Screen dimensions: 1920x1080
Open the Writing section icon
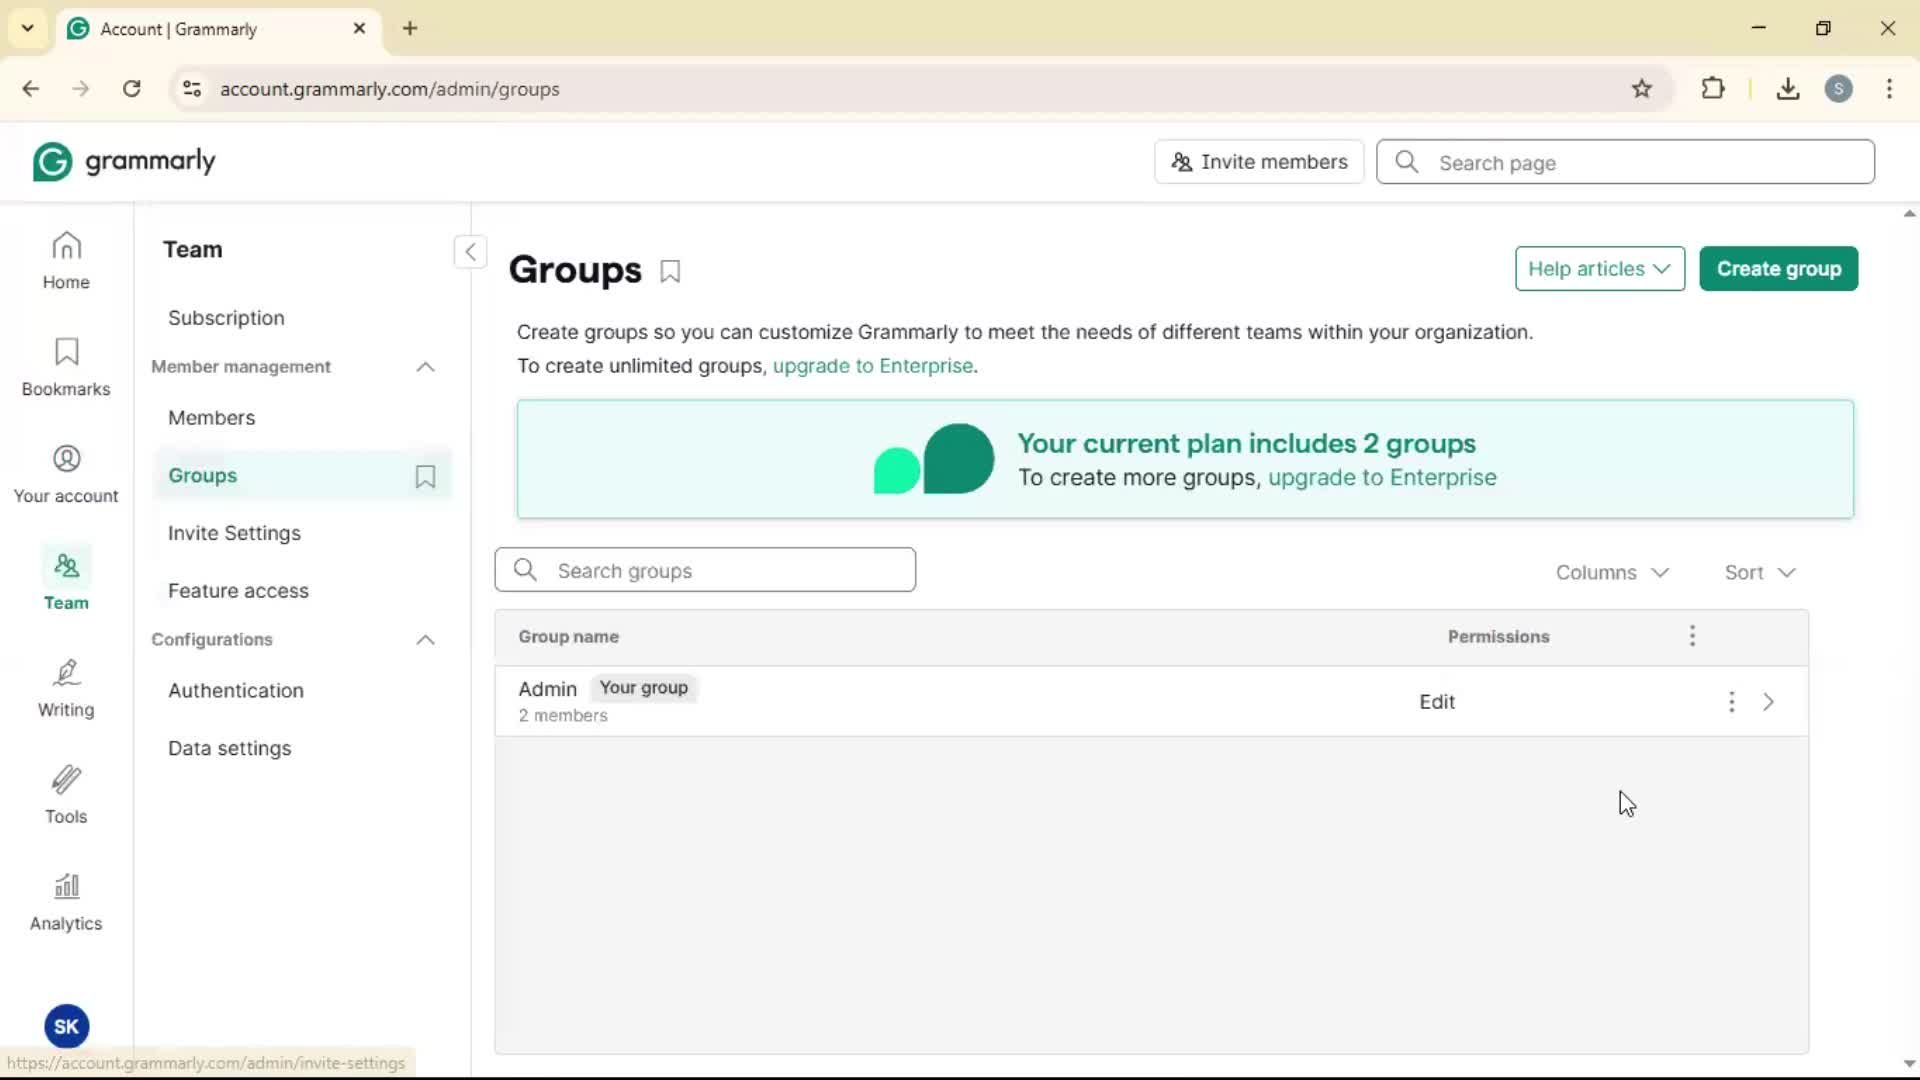pyautogui.click(x=66, y=688)
